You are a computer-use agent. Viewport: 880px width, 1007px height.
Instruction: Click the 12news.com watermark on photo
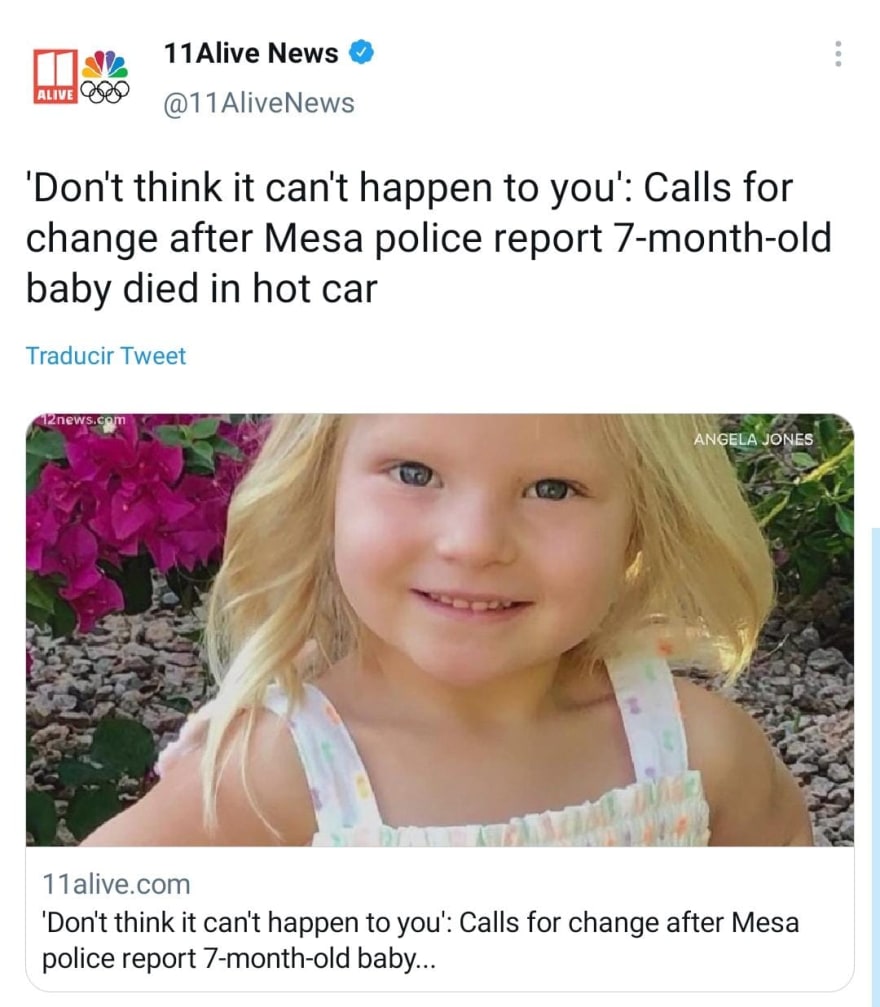coord(82,421)
